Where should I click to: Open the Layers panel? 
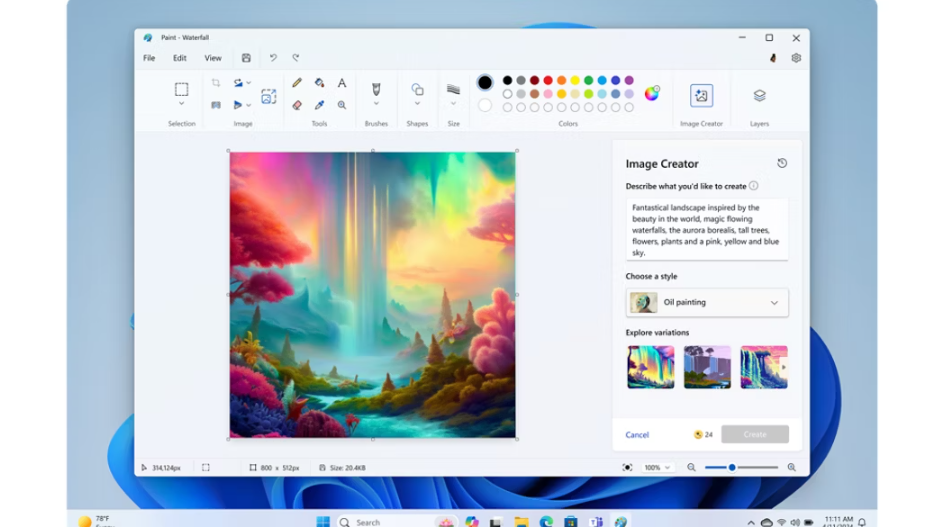759,96
